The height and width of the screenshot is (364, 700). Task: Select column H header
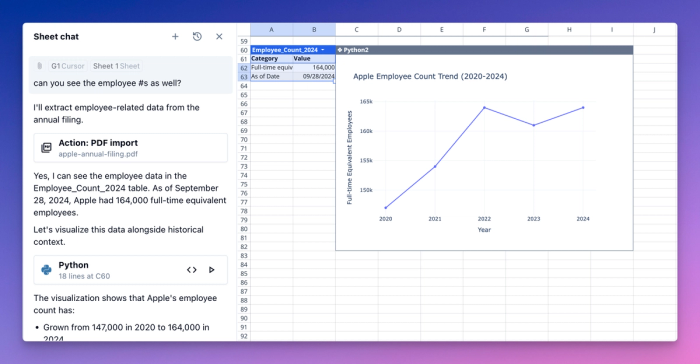click(x=569, y=29)
